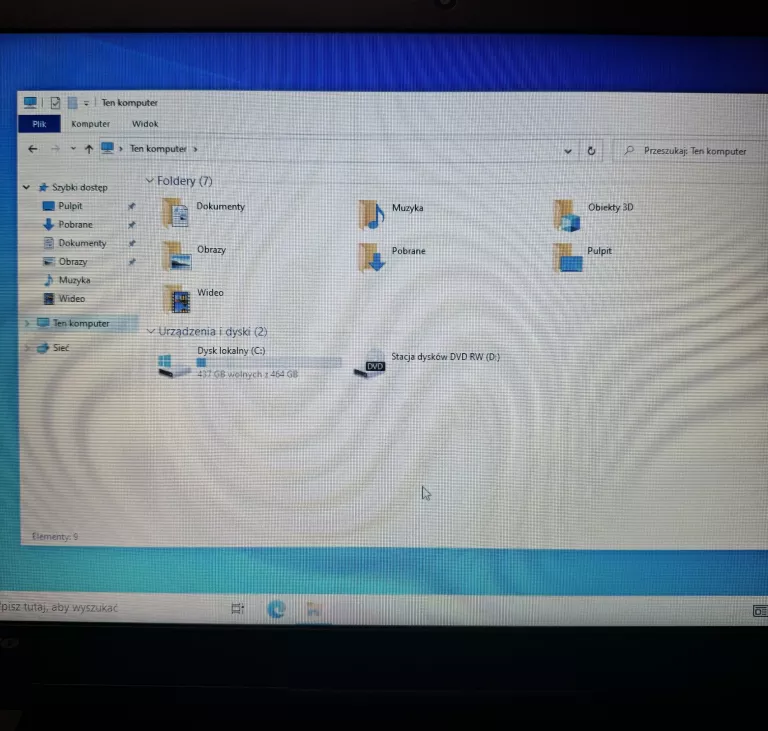Click the Dysk lokalny (C:) capacity bar

coord(268,362)
